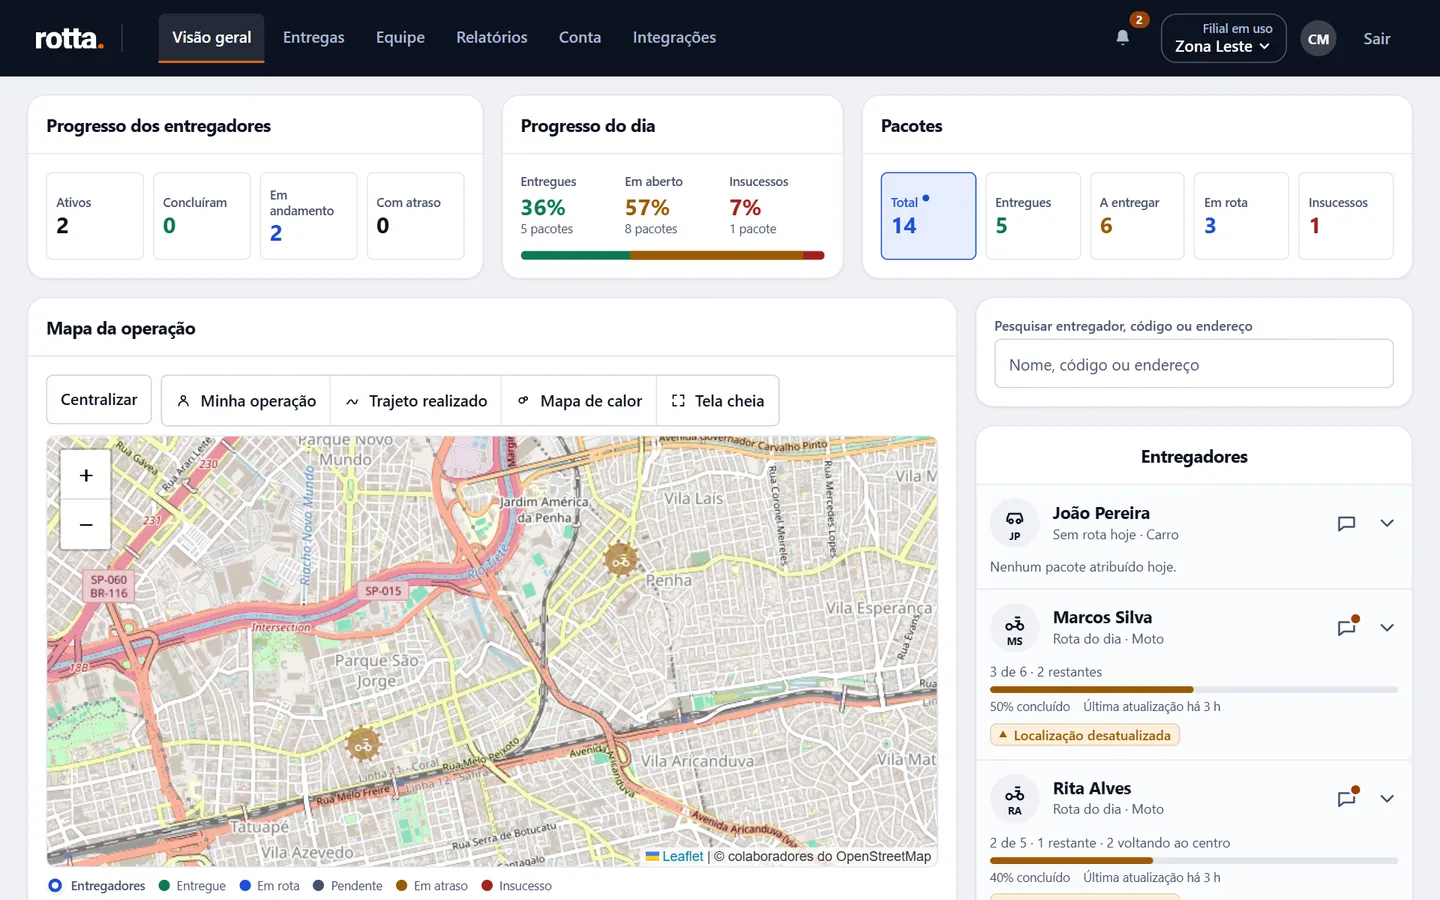Screen dimensions: 1440x900
Task: Open the notifications bell
Action: click(1123, 38)
